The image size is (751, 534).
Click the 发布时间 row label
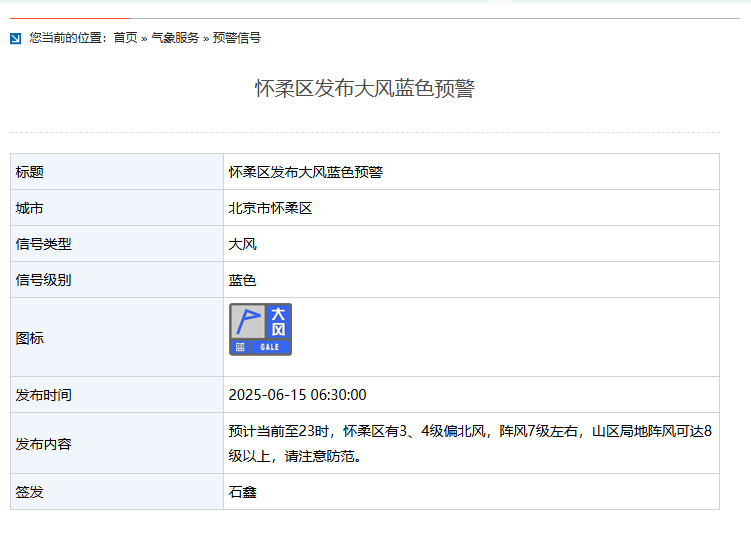click(x=43, y=395)
